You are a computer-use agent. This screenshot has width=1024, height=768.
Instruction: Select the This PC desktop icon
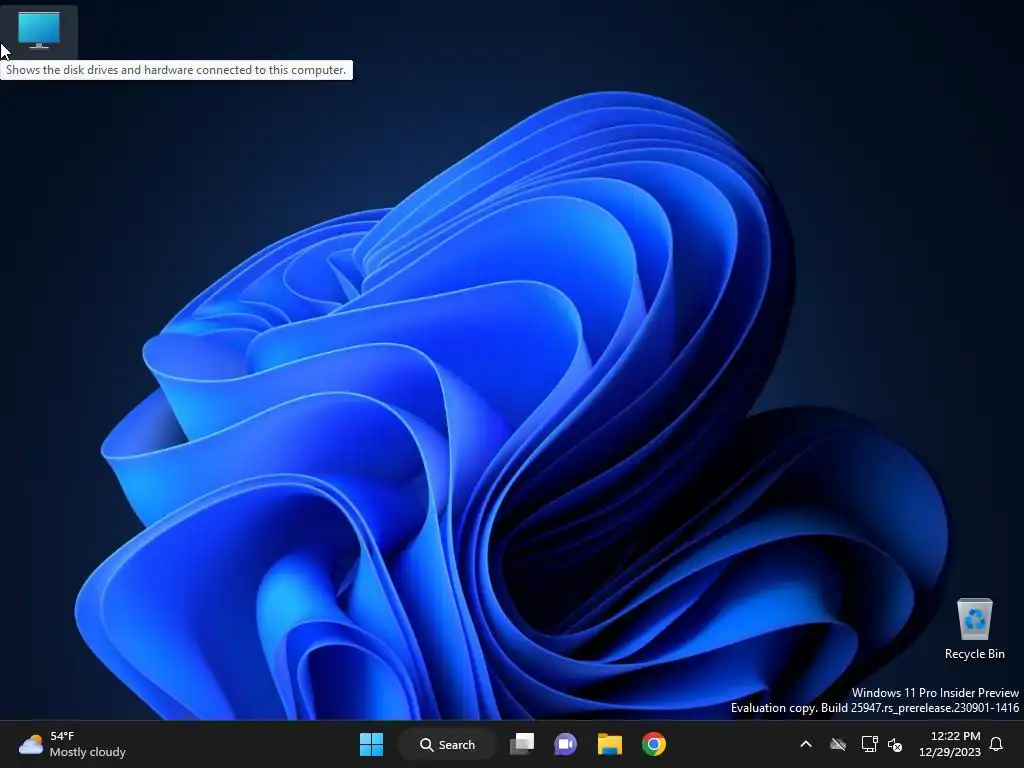(39, 30)
